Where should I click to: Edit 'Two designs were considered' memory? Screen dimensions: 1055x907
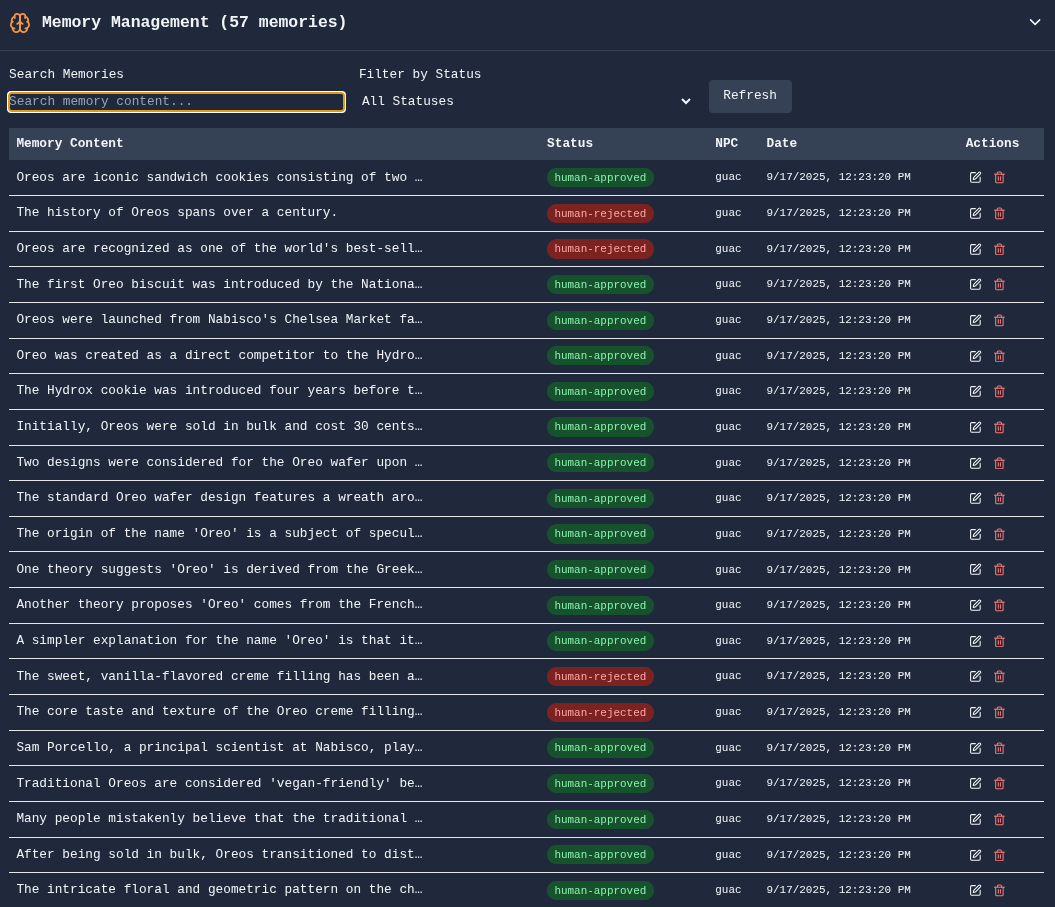coord(976,463)
